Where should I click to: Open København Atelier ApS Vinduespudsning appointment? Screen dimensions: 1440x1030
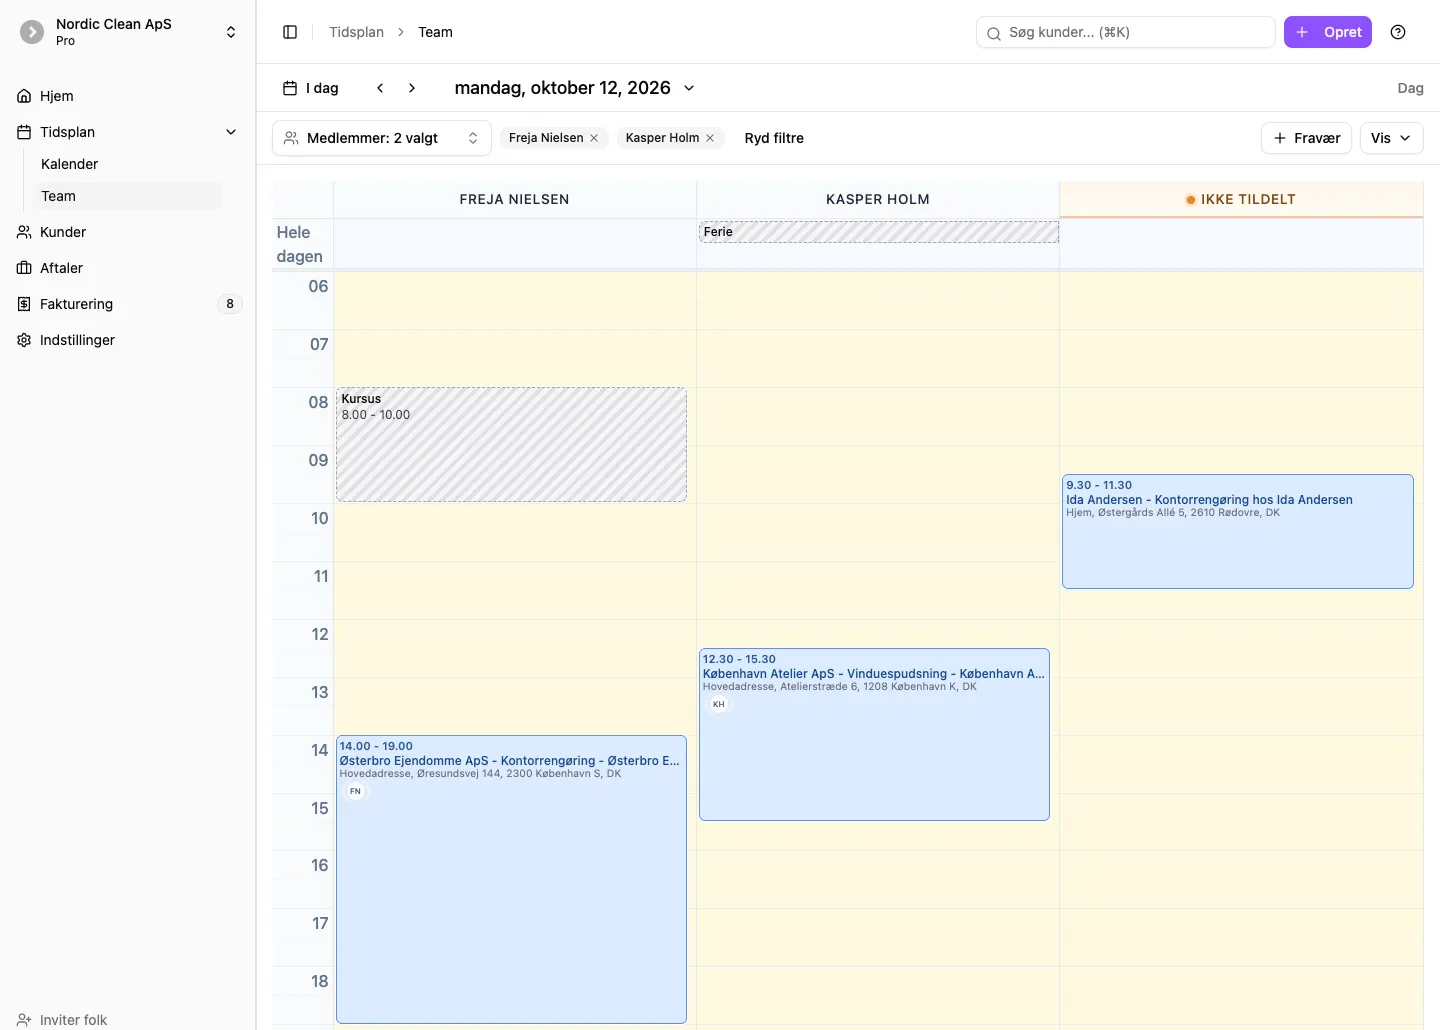click(x=874, y=734)
